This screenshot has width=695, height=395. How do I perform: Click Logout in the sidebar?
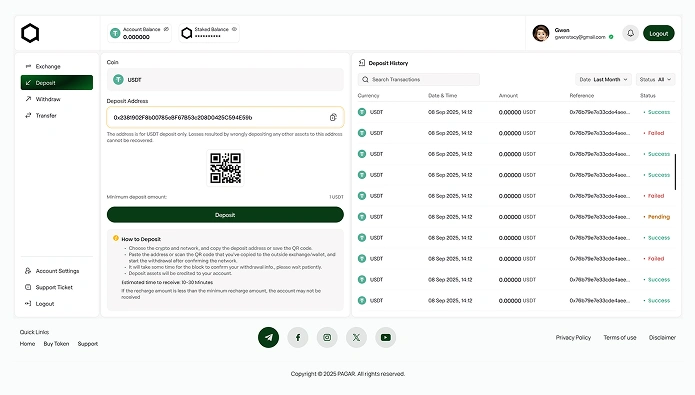coord(57,304)
